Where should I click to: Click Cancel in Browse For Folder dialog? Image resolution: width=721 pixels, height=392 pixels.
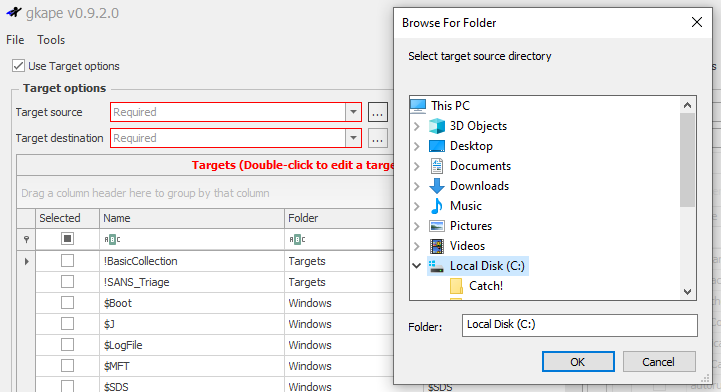point(658,362)
